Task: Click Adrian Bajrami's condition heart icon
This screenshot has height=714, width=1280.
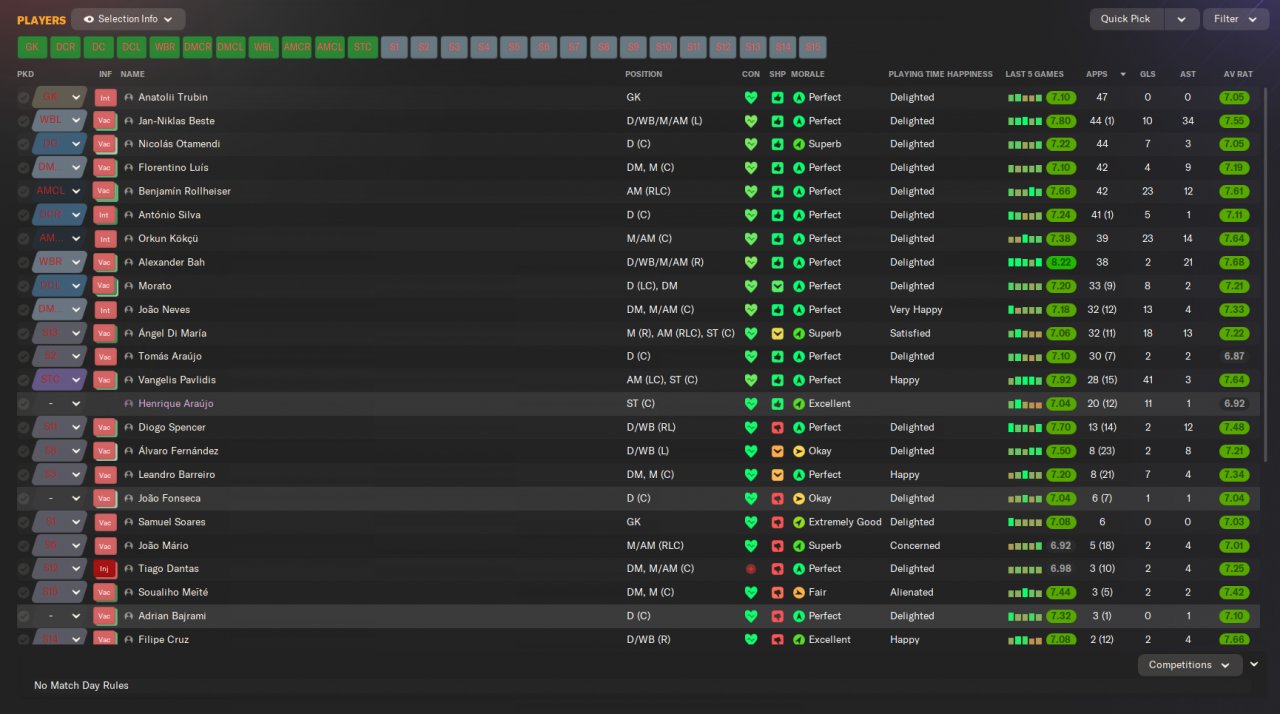Action: click(x=751, y=616)
